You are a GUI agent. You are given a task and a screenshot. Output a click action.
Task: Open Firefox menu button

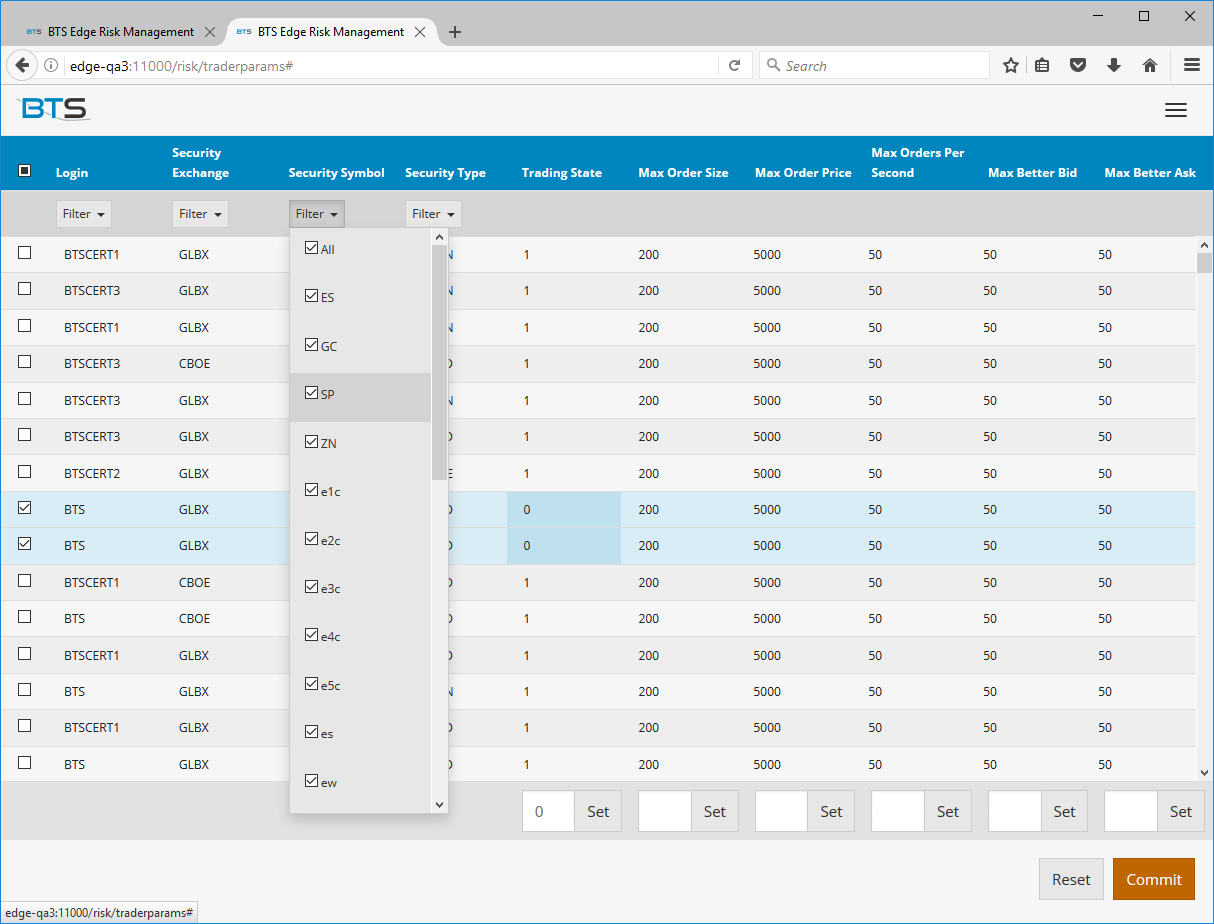pos(1191,65)
